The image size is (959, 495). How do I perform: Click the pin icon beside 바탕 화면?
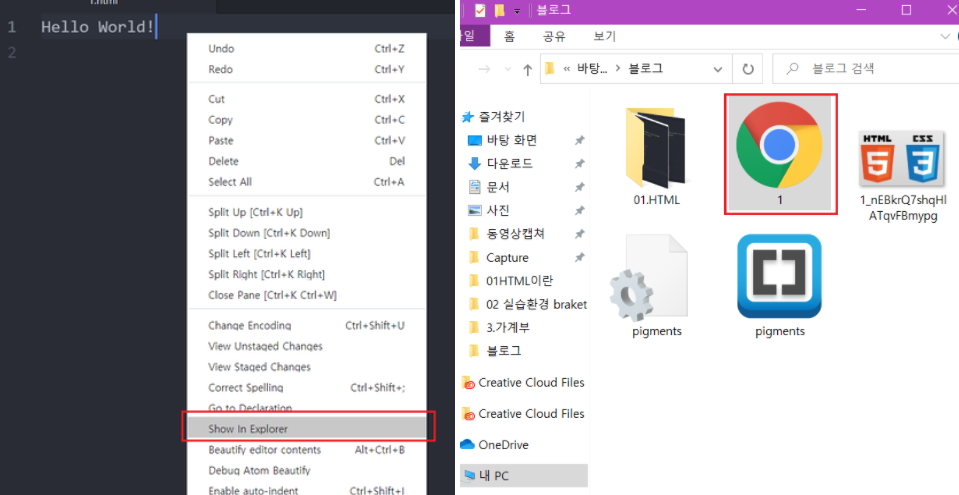pos(579,141)
